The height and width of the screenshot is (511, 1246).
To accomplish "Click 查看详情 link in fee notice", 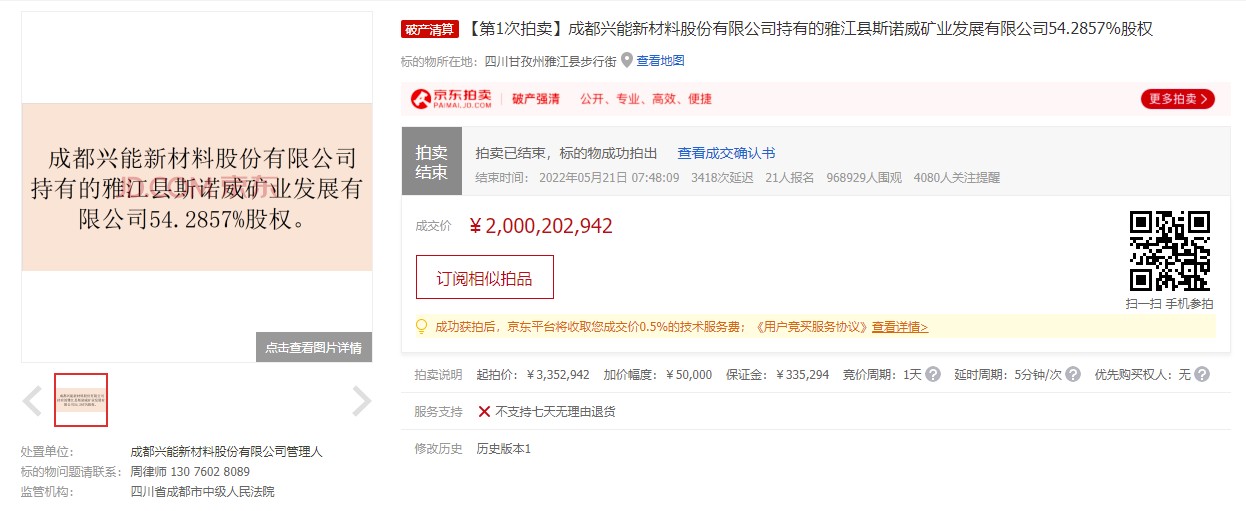I will coord(899,327).
